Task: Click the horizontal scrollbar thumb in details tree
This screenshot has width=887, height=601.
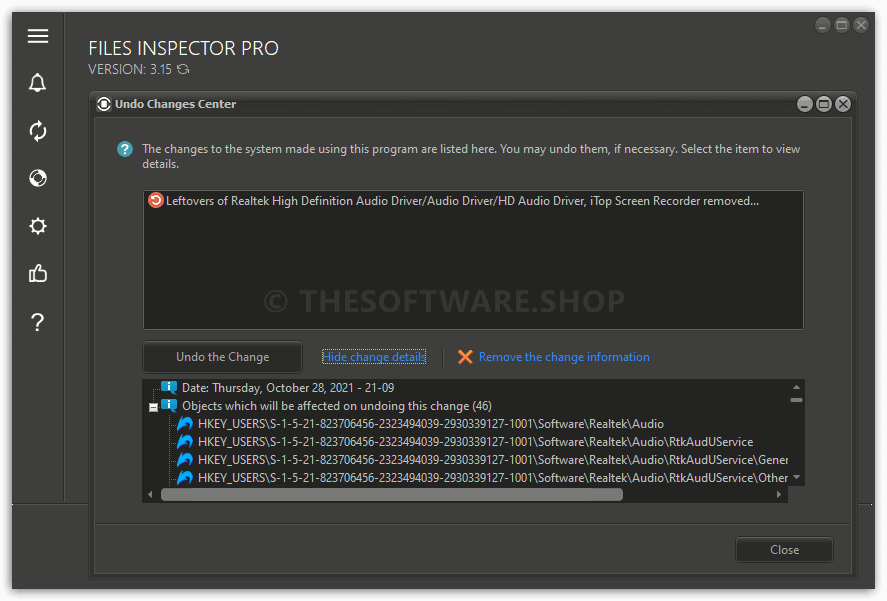Action: point(391,495)
